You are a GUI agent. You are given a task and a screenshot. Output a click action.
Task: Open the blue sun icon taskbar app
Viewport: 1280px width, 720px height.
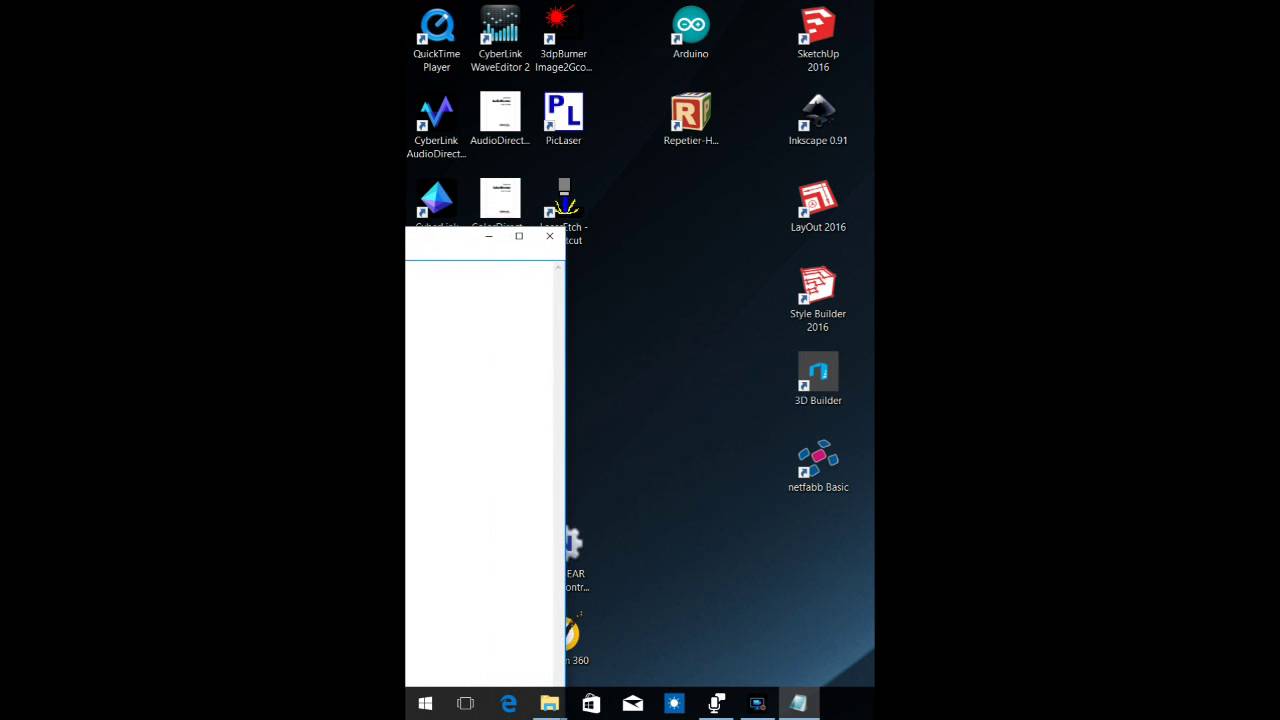pyautogui.click(x=674, y=704)
